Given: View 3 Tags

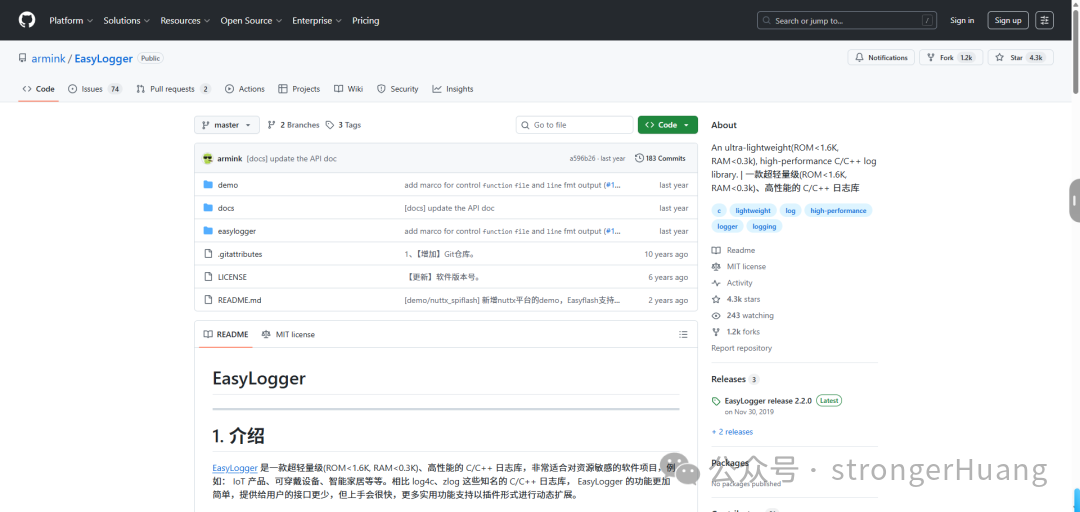Looking at the screenshot, I should (343, 125).
